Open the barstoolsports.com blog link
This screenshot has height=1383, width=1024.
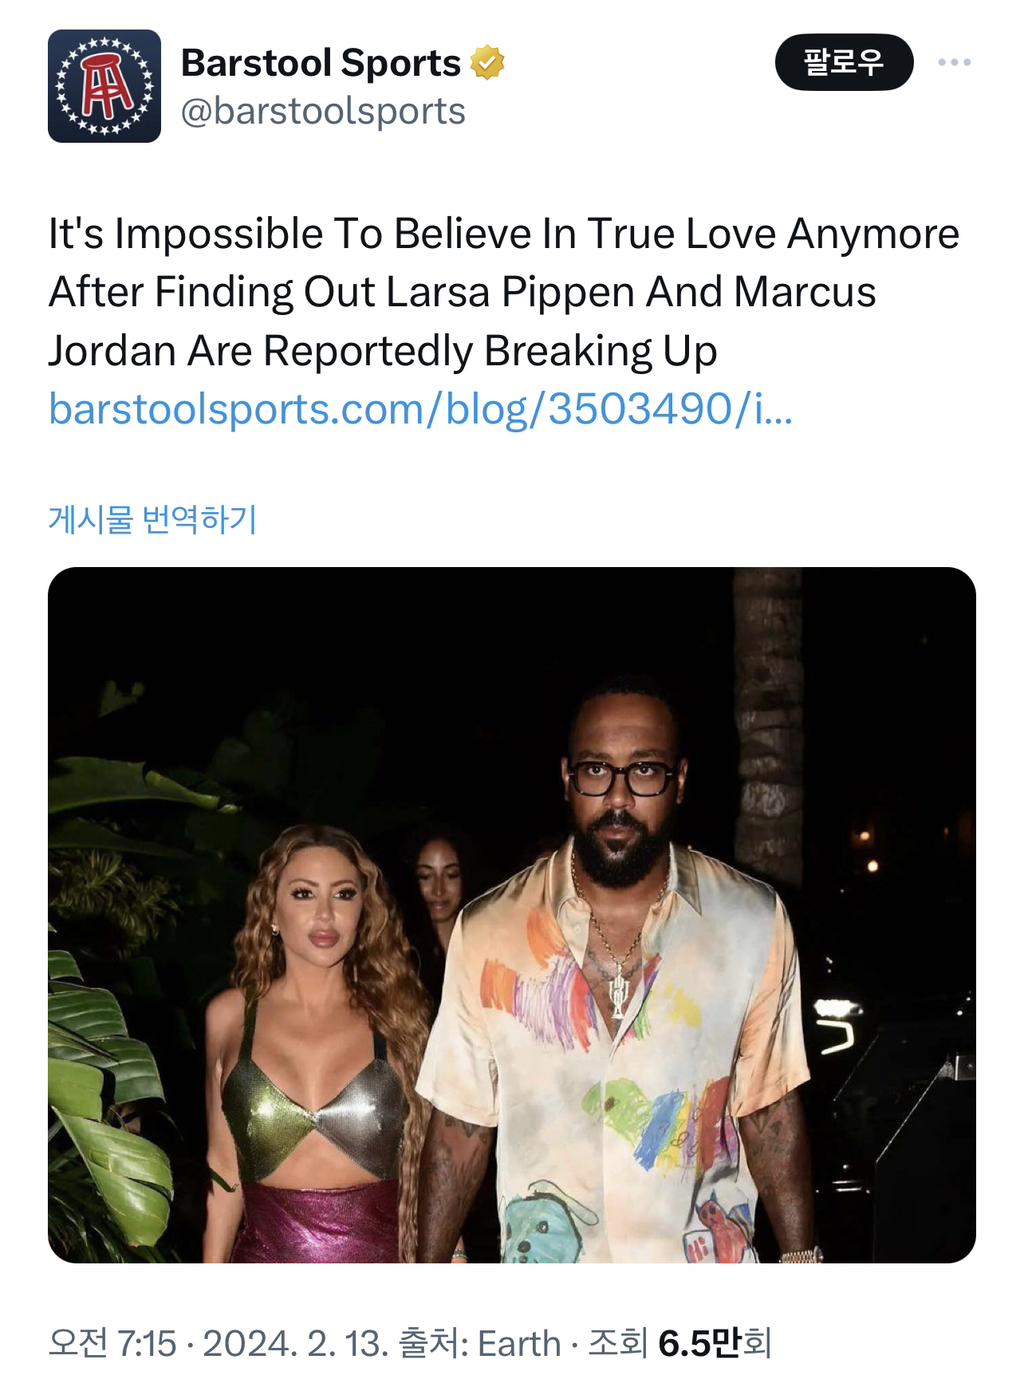coord(421,409)
